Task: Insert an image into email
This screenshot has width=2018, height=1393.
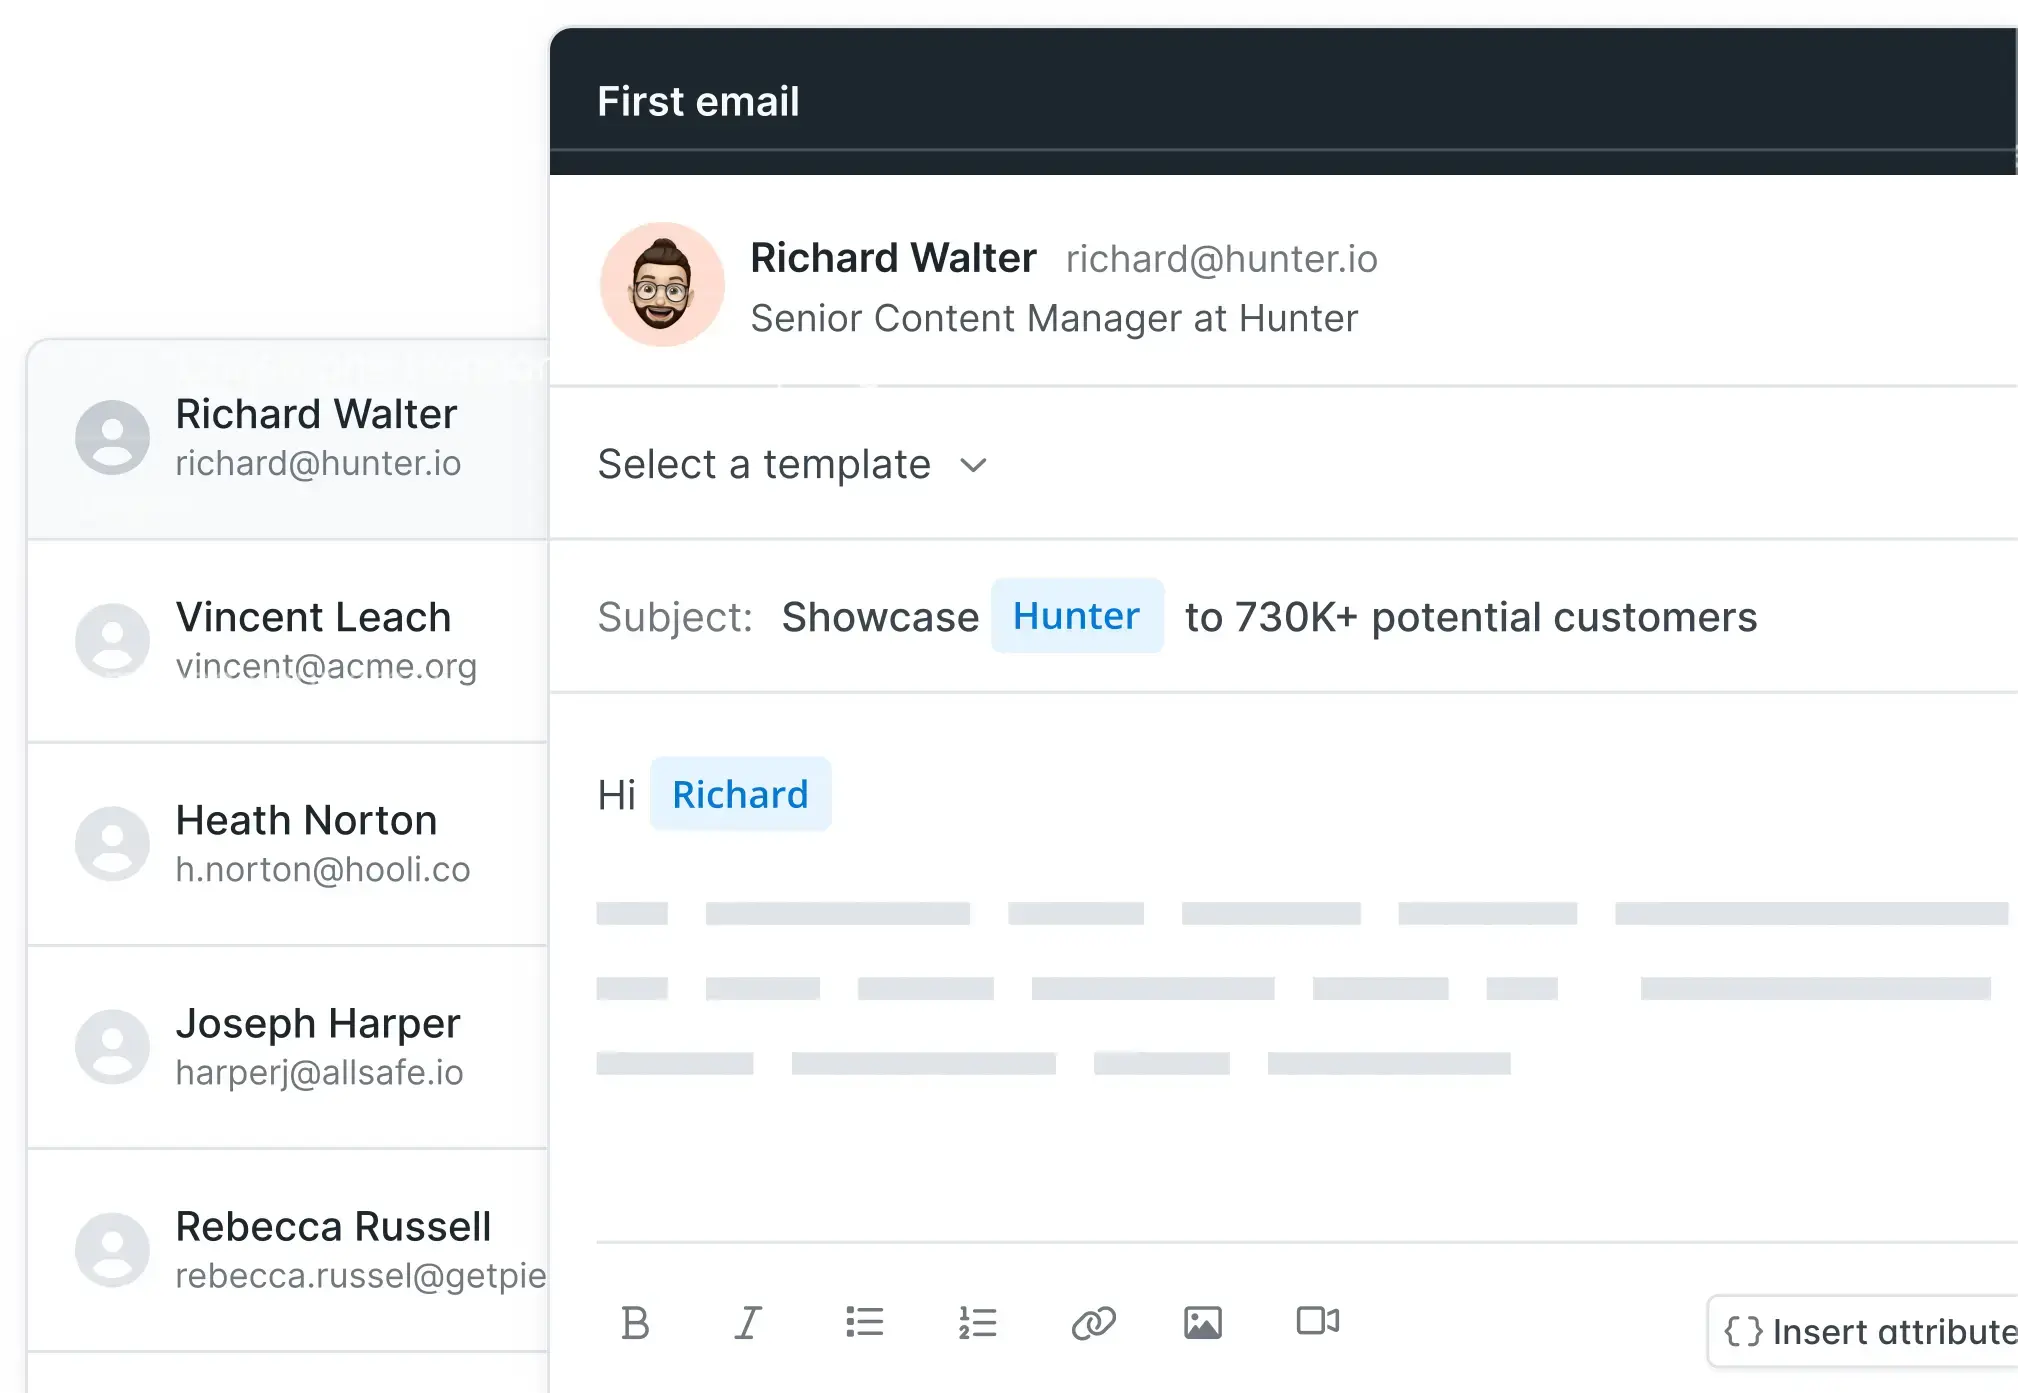Action: click(1202, 1323)
